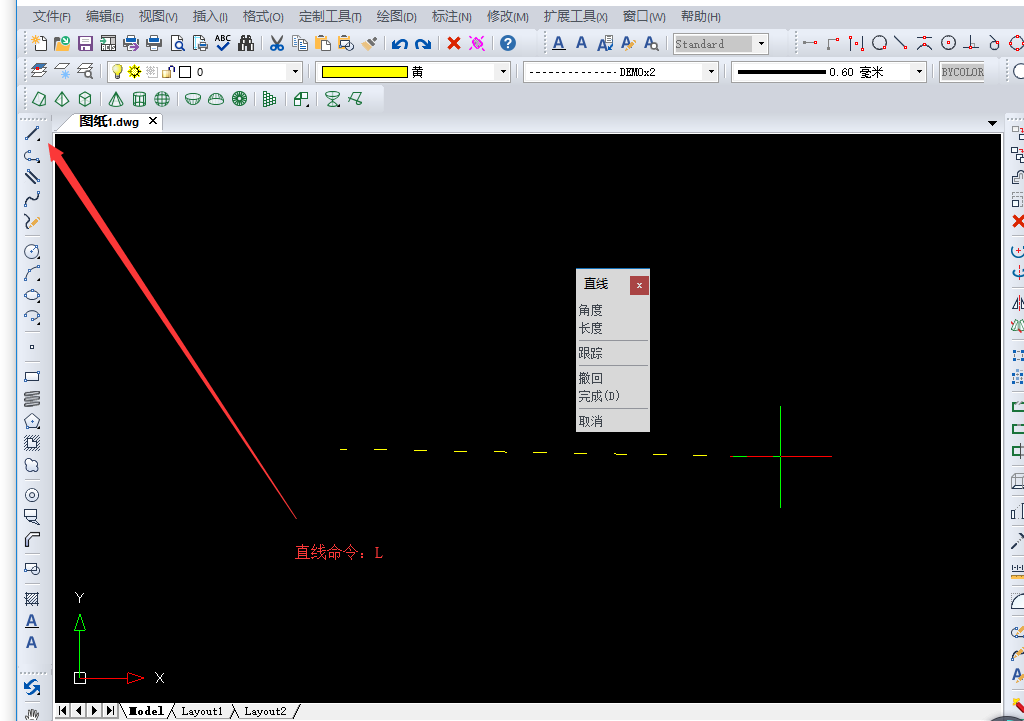Select the Donut tool
The width and height of the screenshot is (1024, 721).
[32, 495]
